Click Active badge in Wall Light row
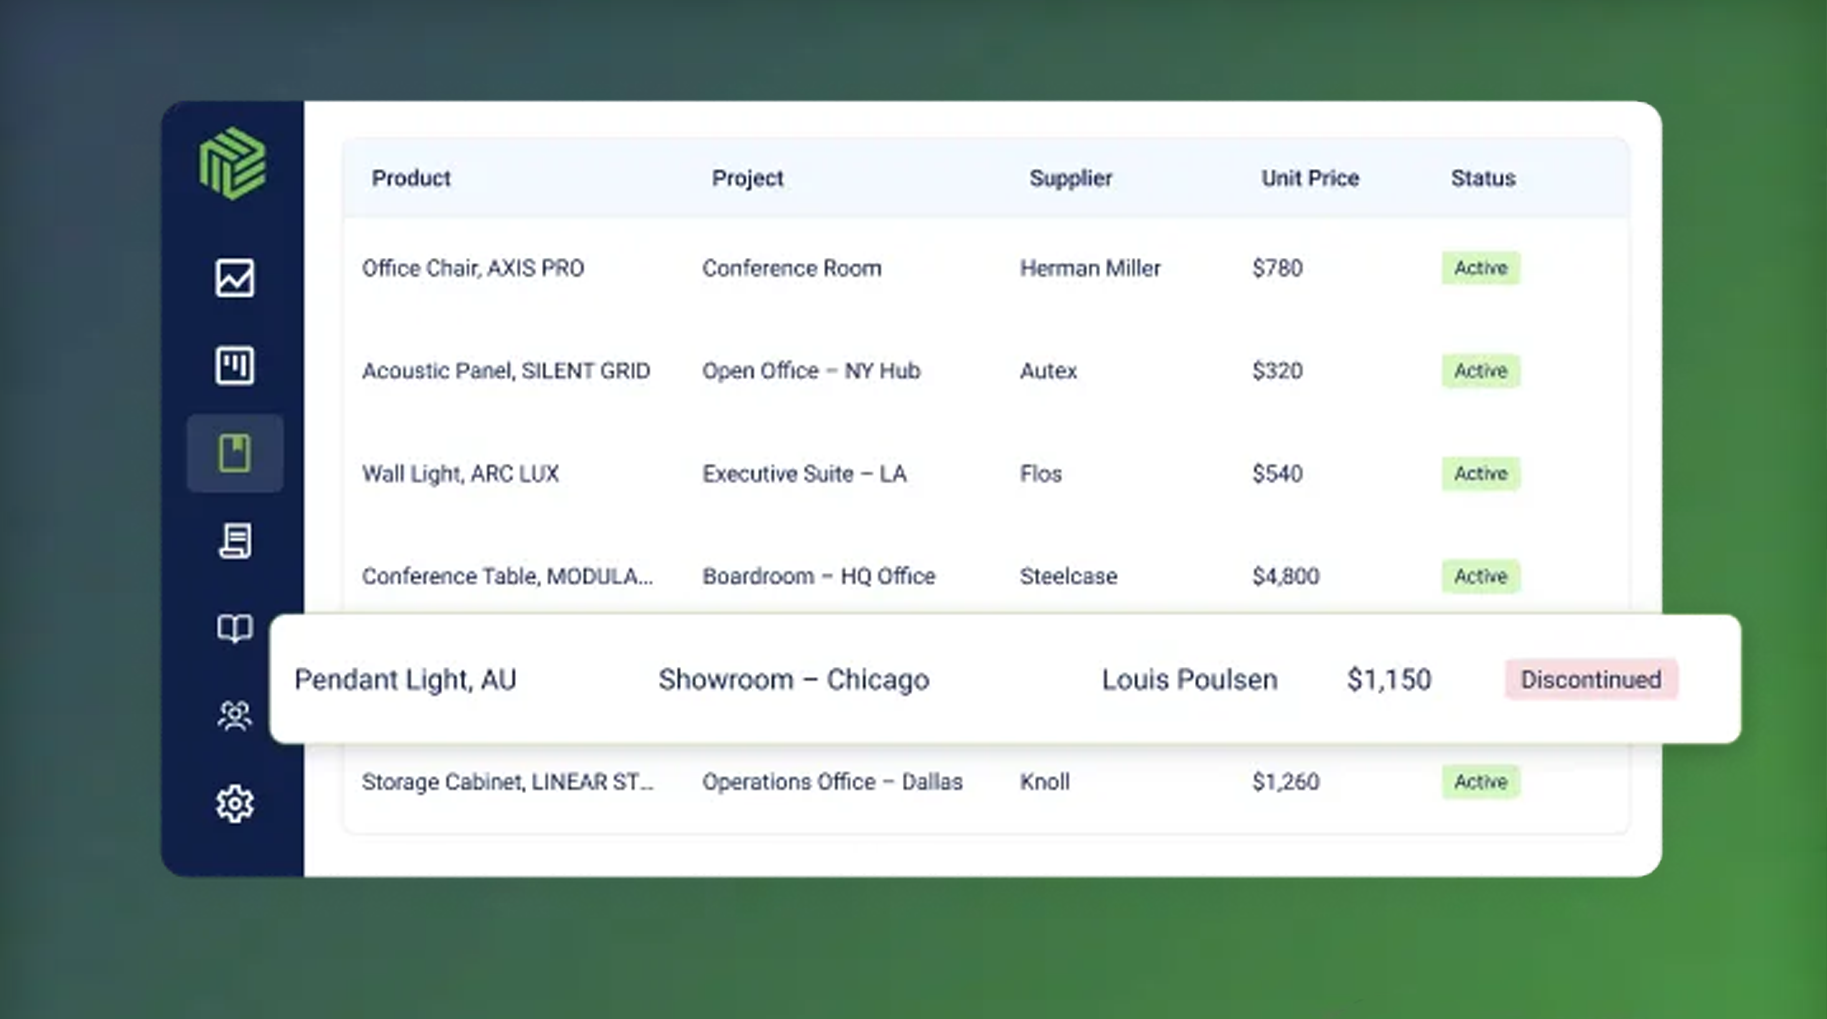This screenshot has height=1019, width=1827. point(1480,474)
